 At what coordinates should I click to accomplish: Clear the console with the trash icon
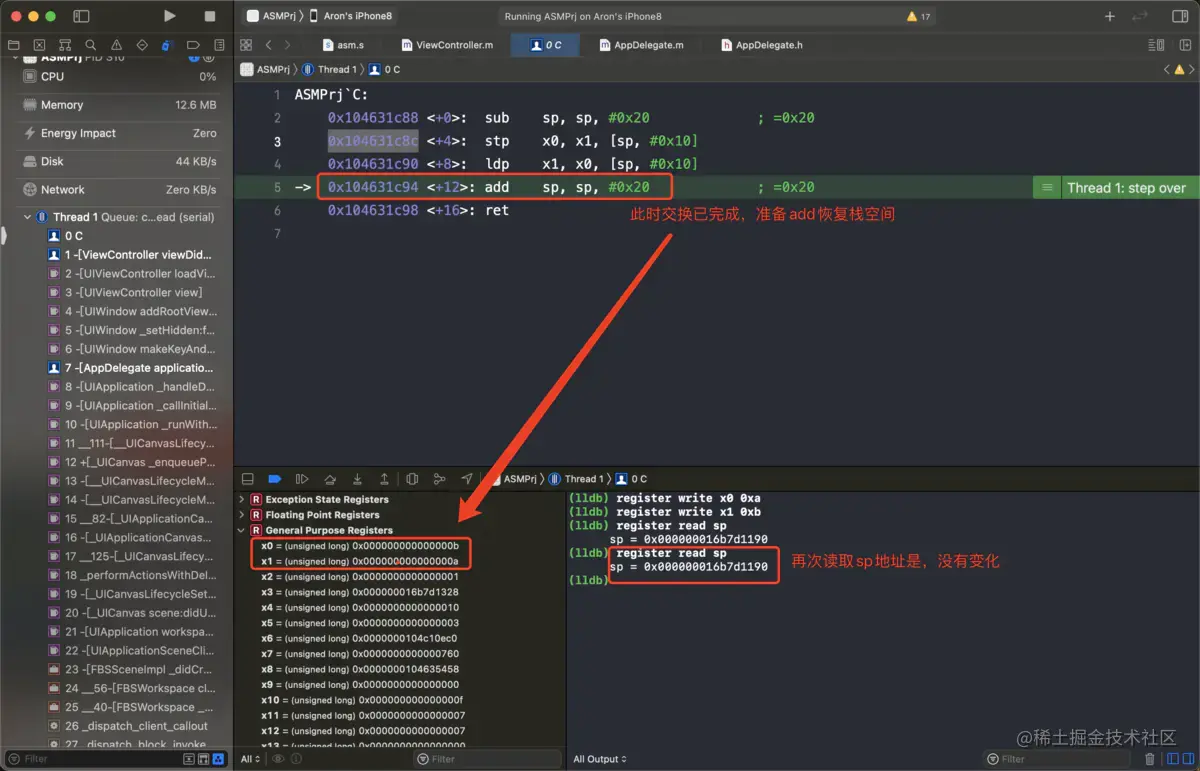(x=1150, y=759)
